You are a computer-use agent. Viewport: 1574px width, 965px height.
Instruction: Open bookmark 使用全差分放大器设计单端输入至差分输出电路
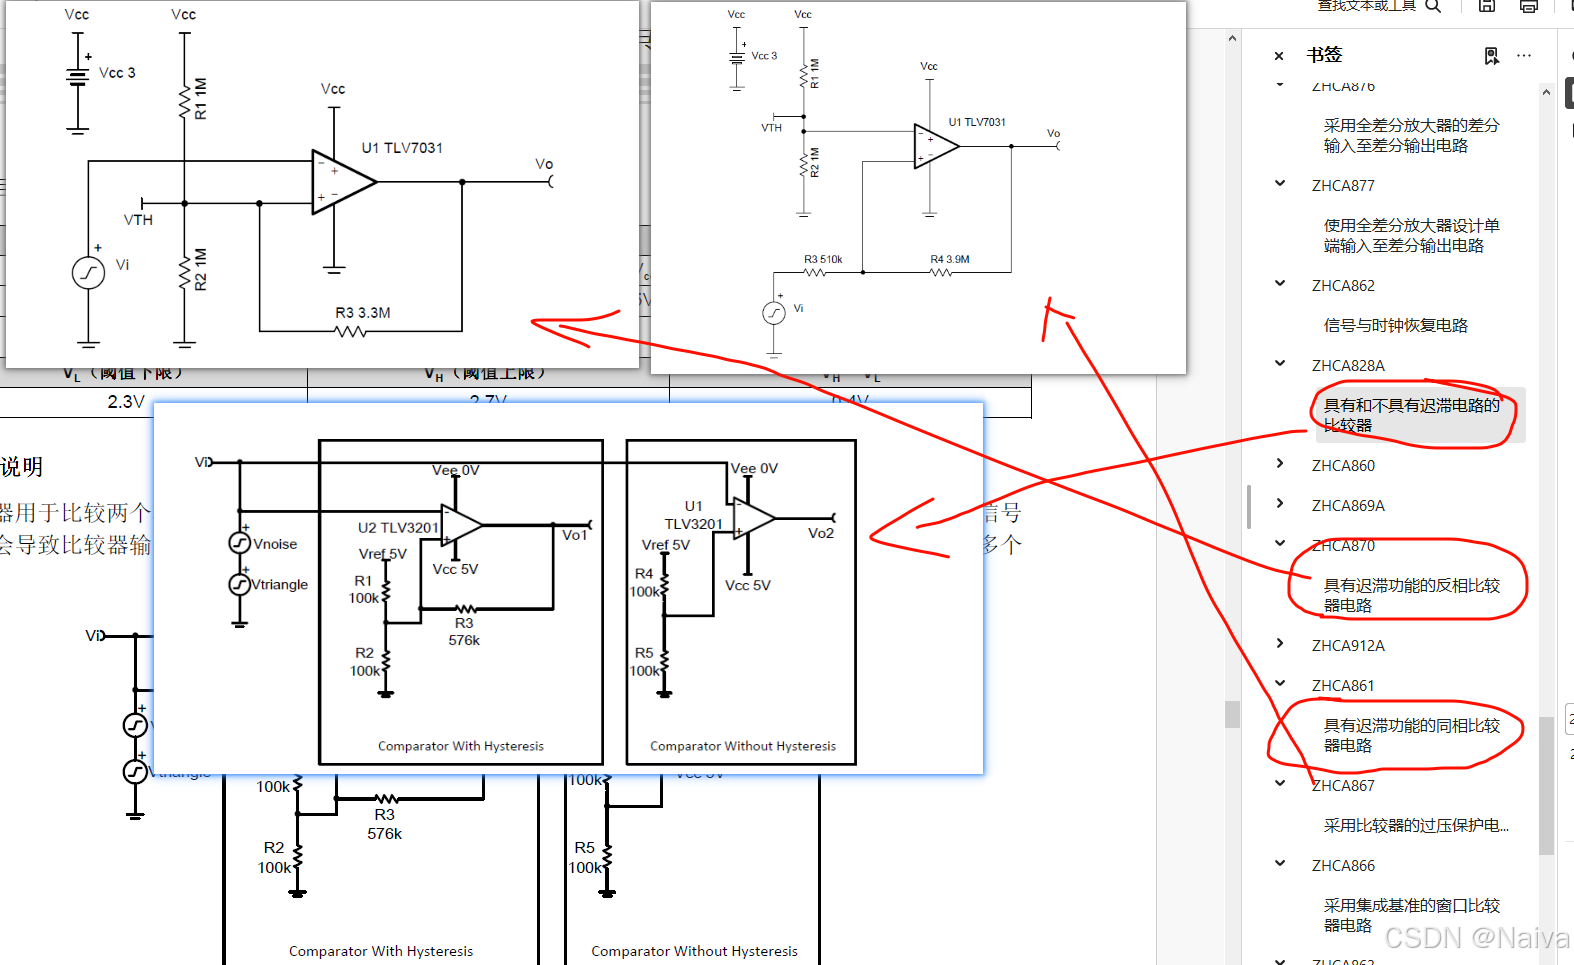pyautogui.click(x=1411, y=236)
